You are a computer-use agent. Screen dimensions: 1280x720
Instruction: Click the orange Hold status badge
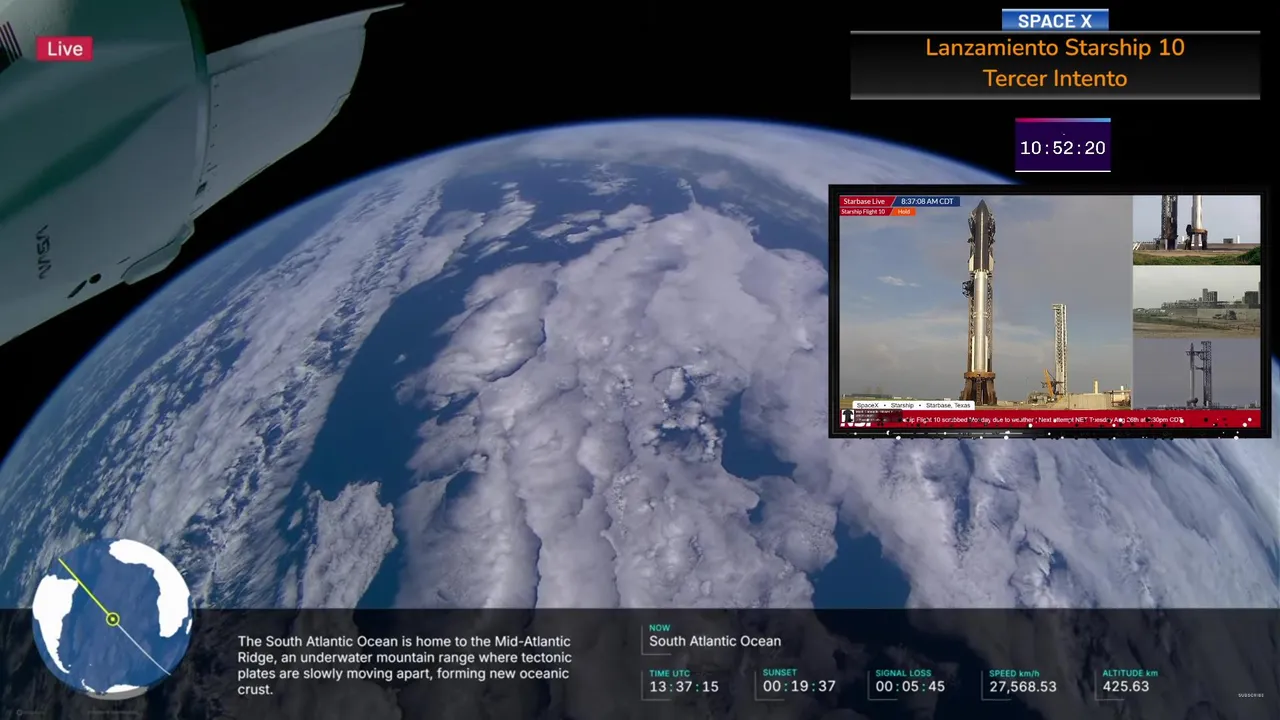click(x=904, y=212)
